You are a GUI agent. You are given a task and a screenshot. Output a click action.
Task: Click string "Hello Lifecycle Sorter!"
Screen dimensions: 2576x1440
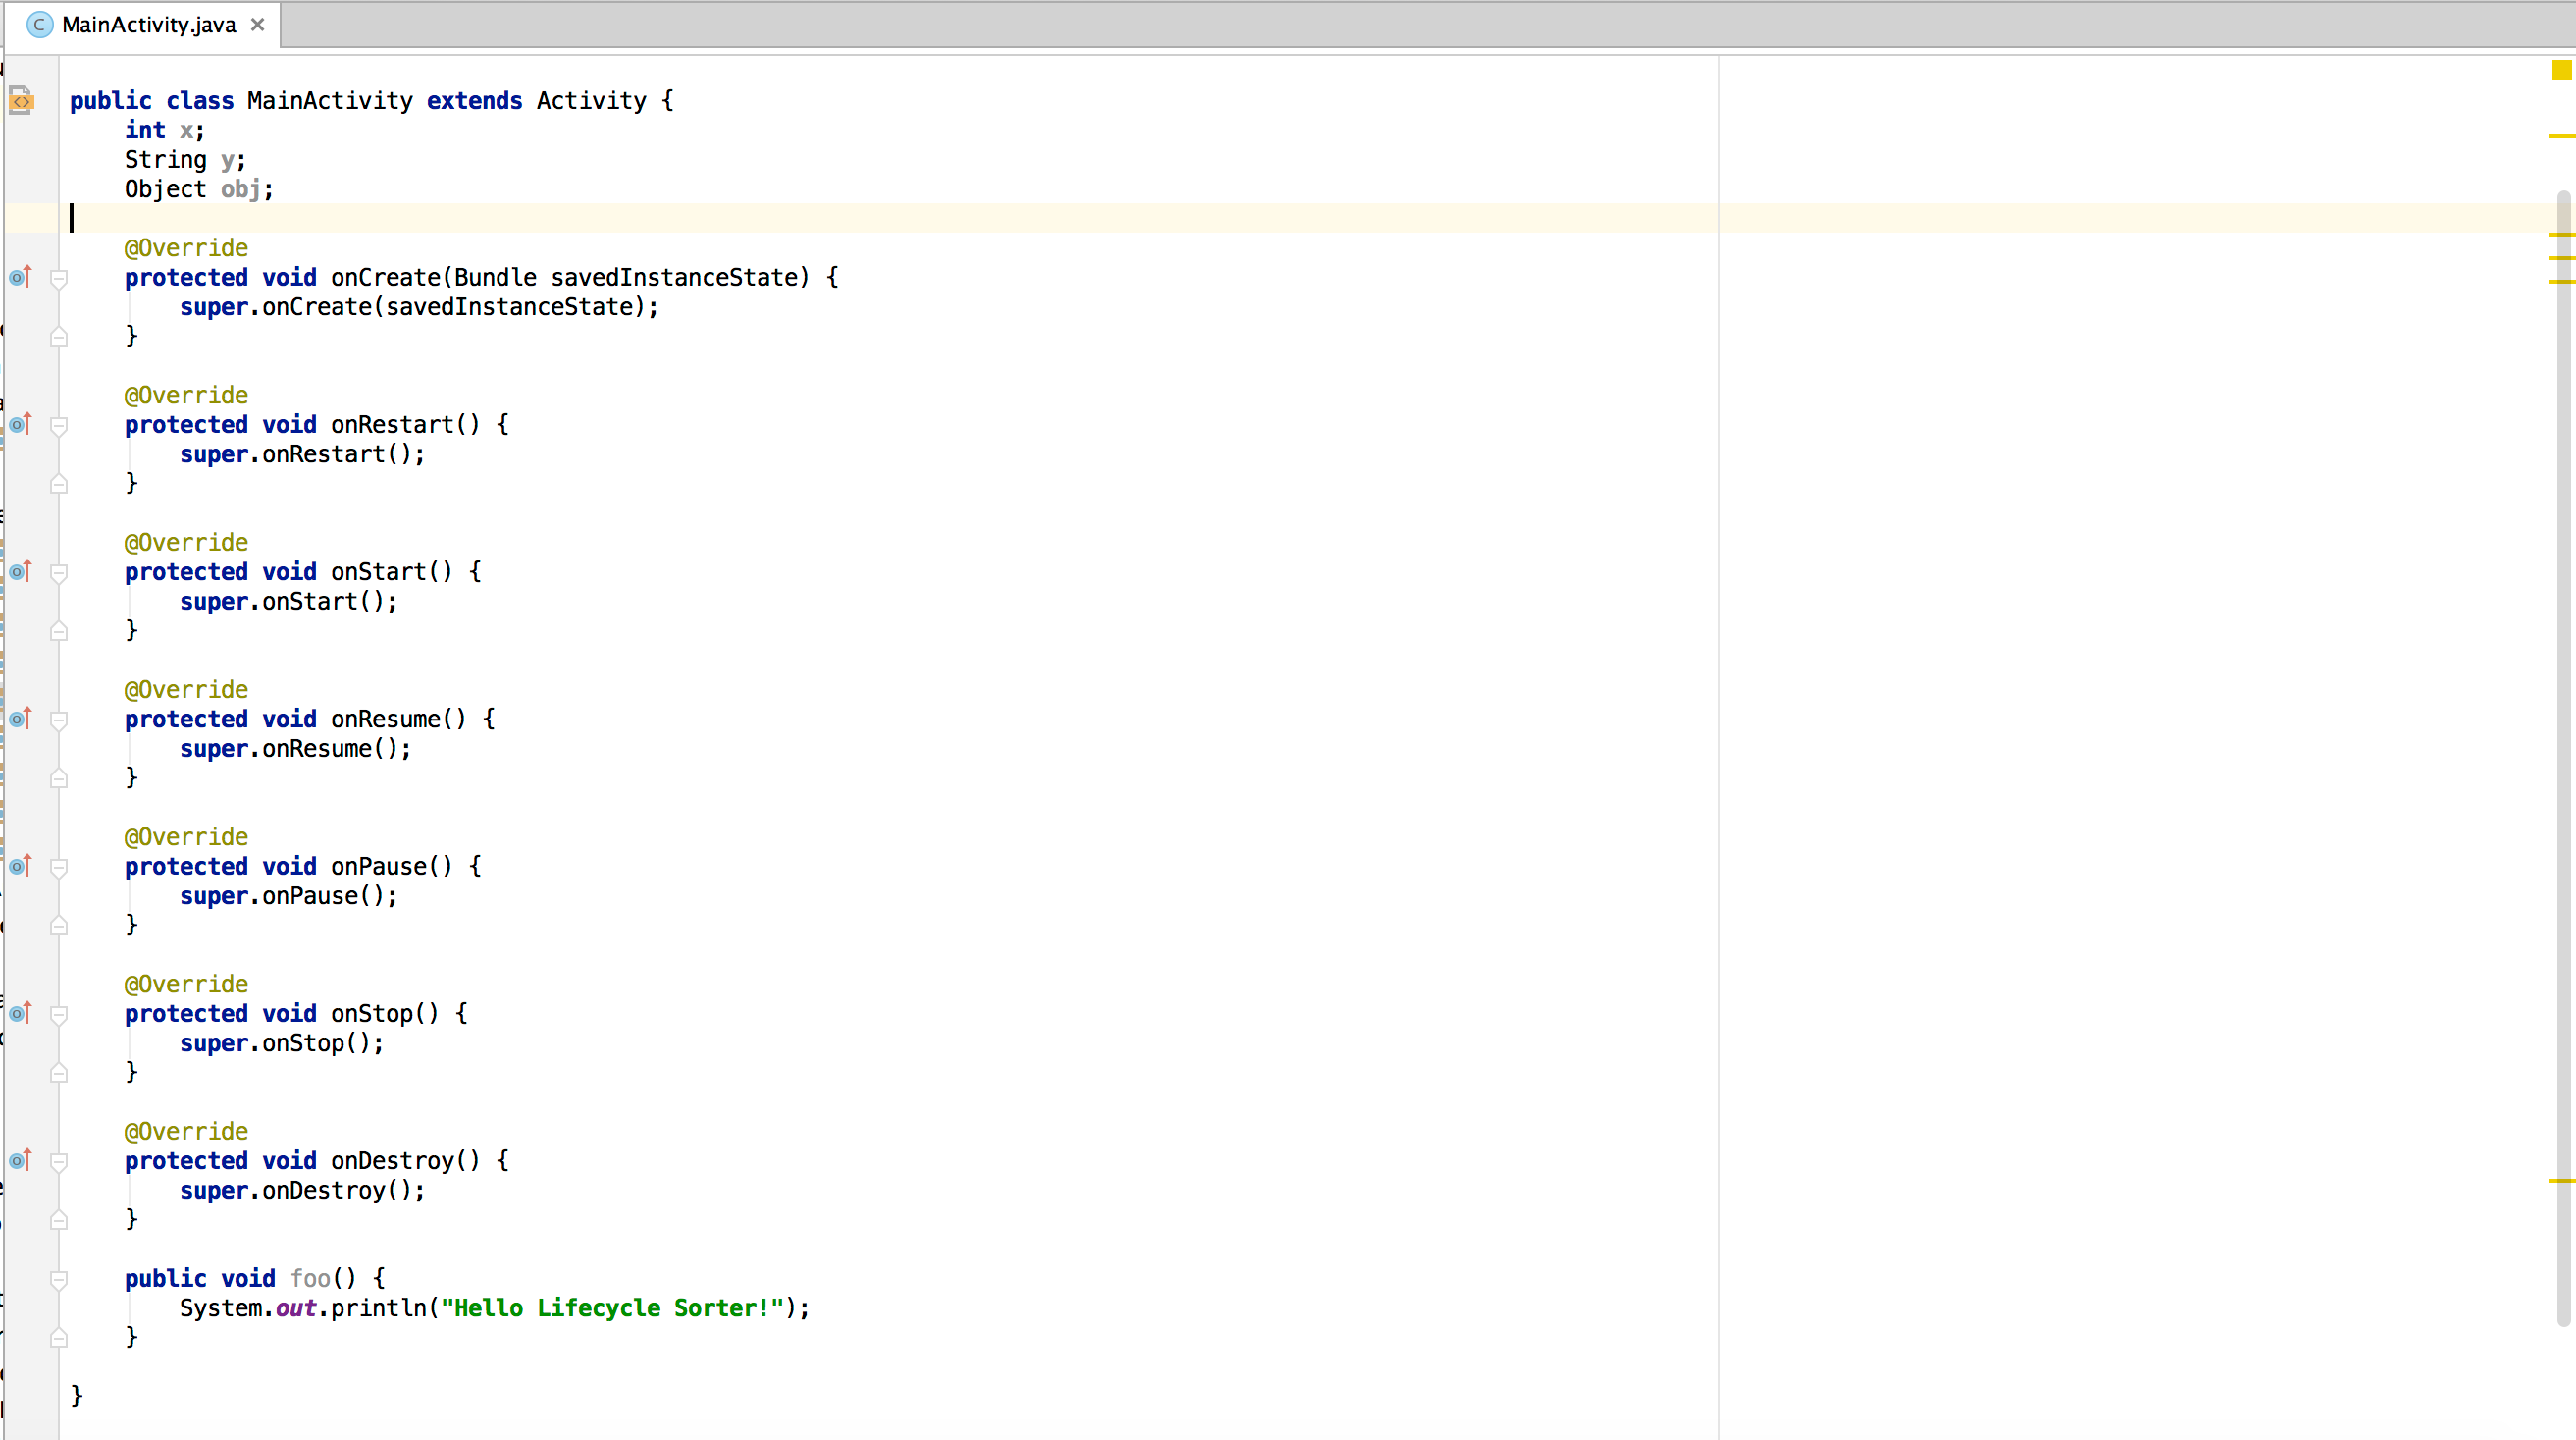point(612,1308)
